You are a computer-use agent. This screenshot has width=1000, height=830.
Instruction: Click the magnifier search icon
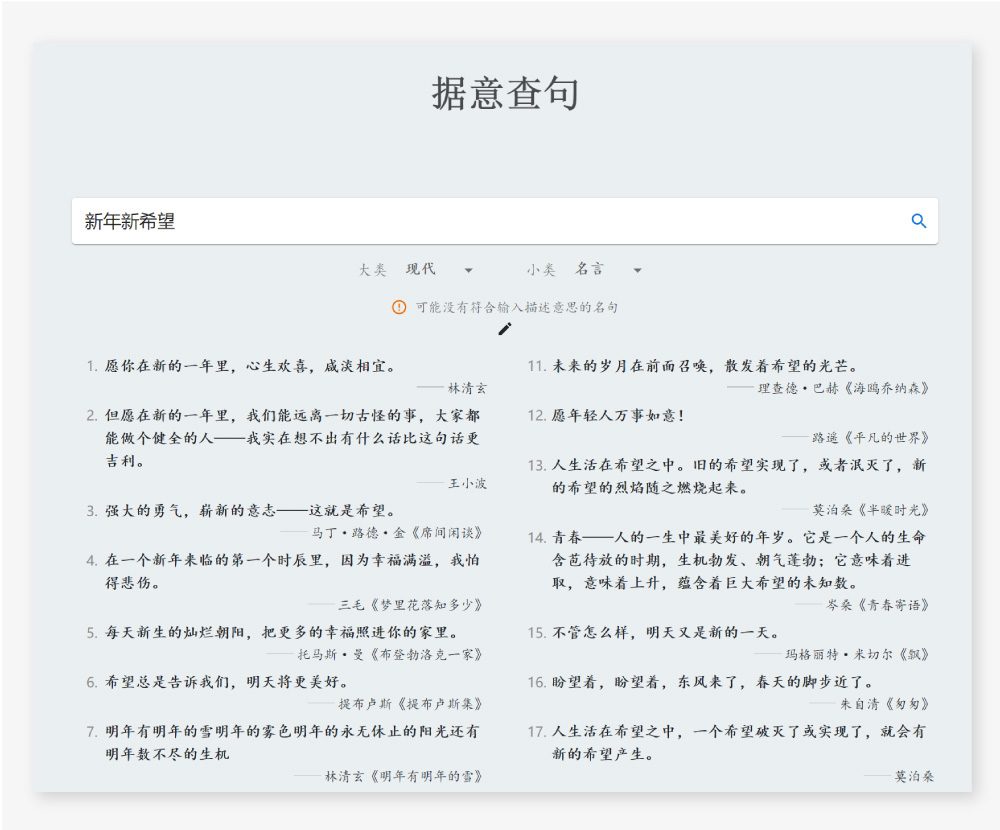click(918, 221)
